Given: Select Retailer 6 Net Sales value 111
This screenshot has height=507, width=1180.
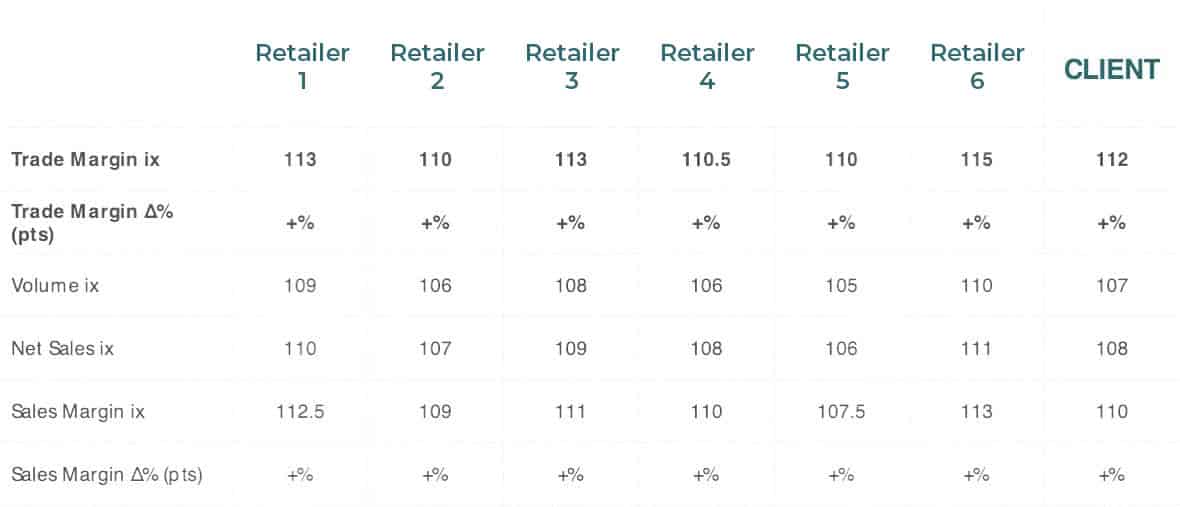Looking at the screenshot, I should click(977, 348).
